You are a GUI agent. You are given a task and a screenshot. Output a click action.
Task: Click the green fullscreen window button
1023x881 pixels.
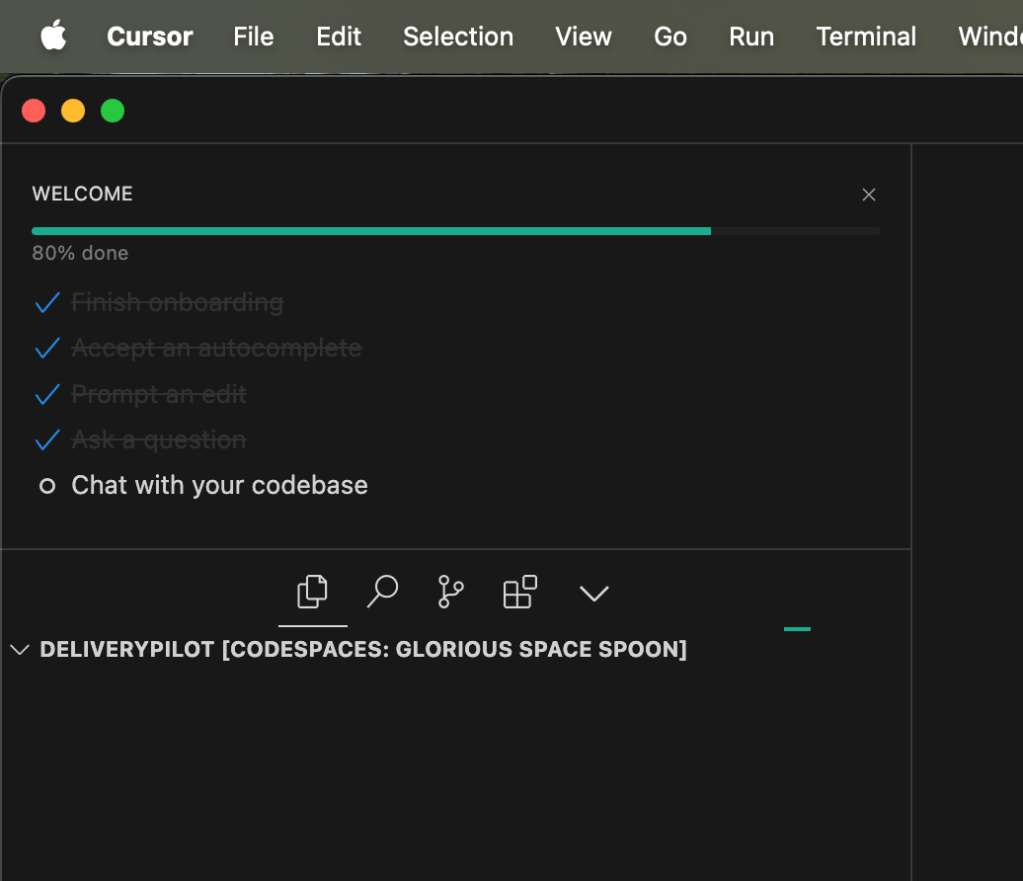113,111
